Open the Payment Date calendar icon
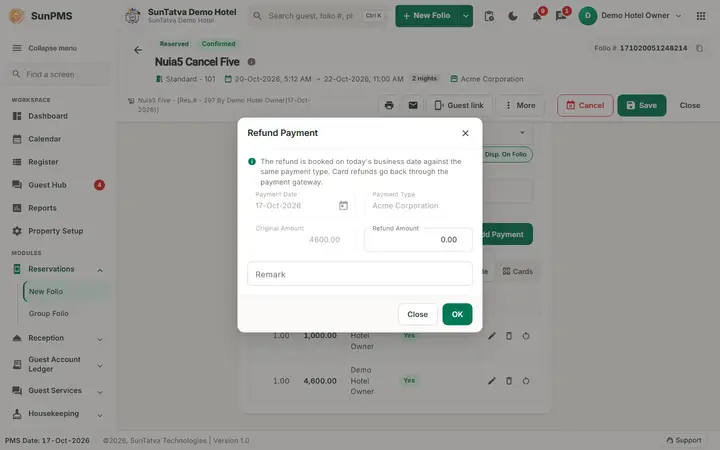The image size is (720, 450). click(x=343, y=205)
